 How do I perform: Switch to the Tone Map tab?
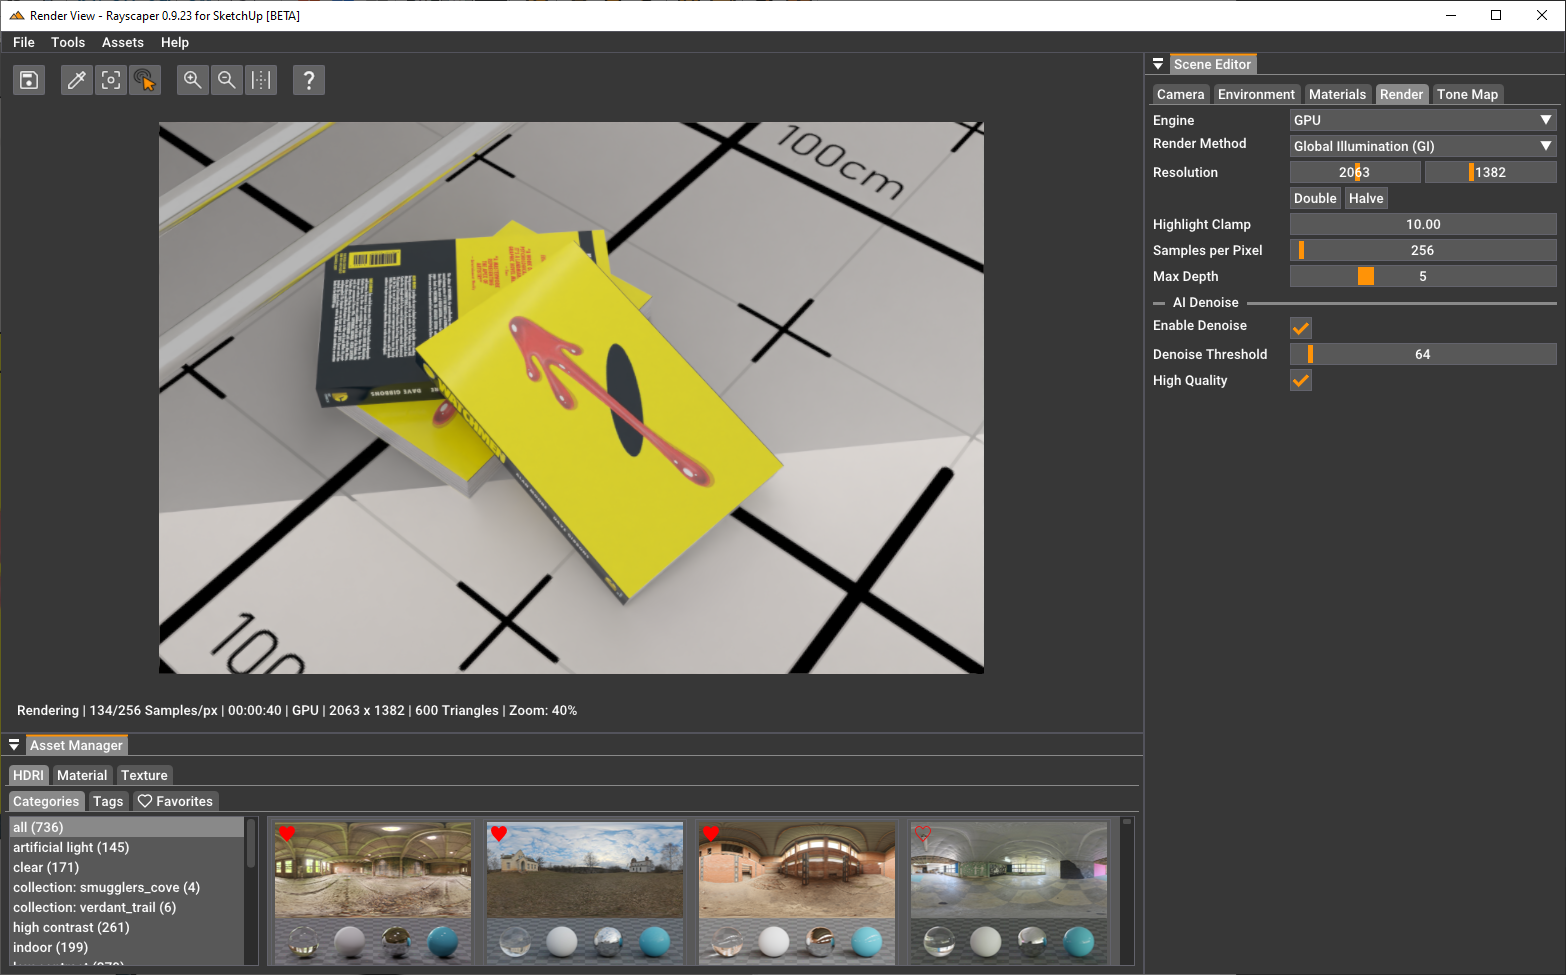coord(1467,94)
